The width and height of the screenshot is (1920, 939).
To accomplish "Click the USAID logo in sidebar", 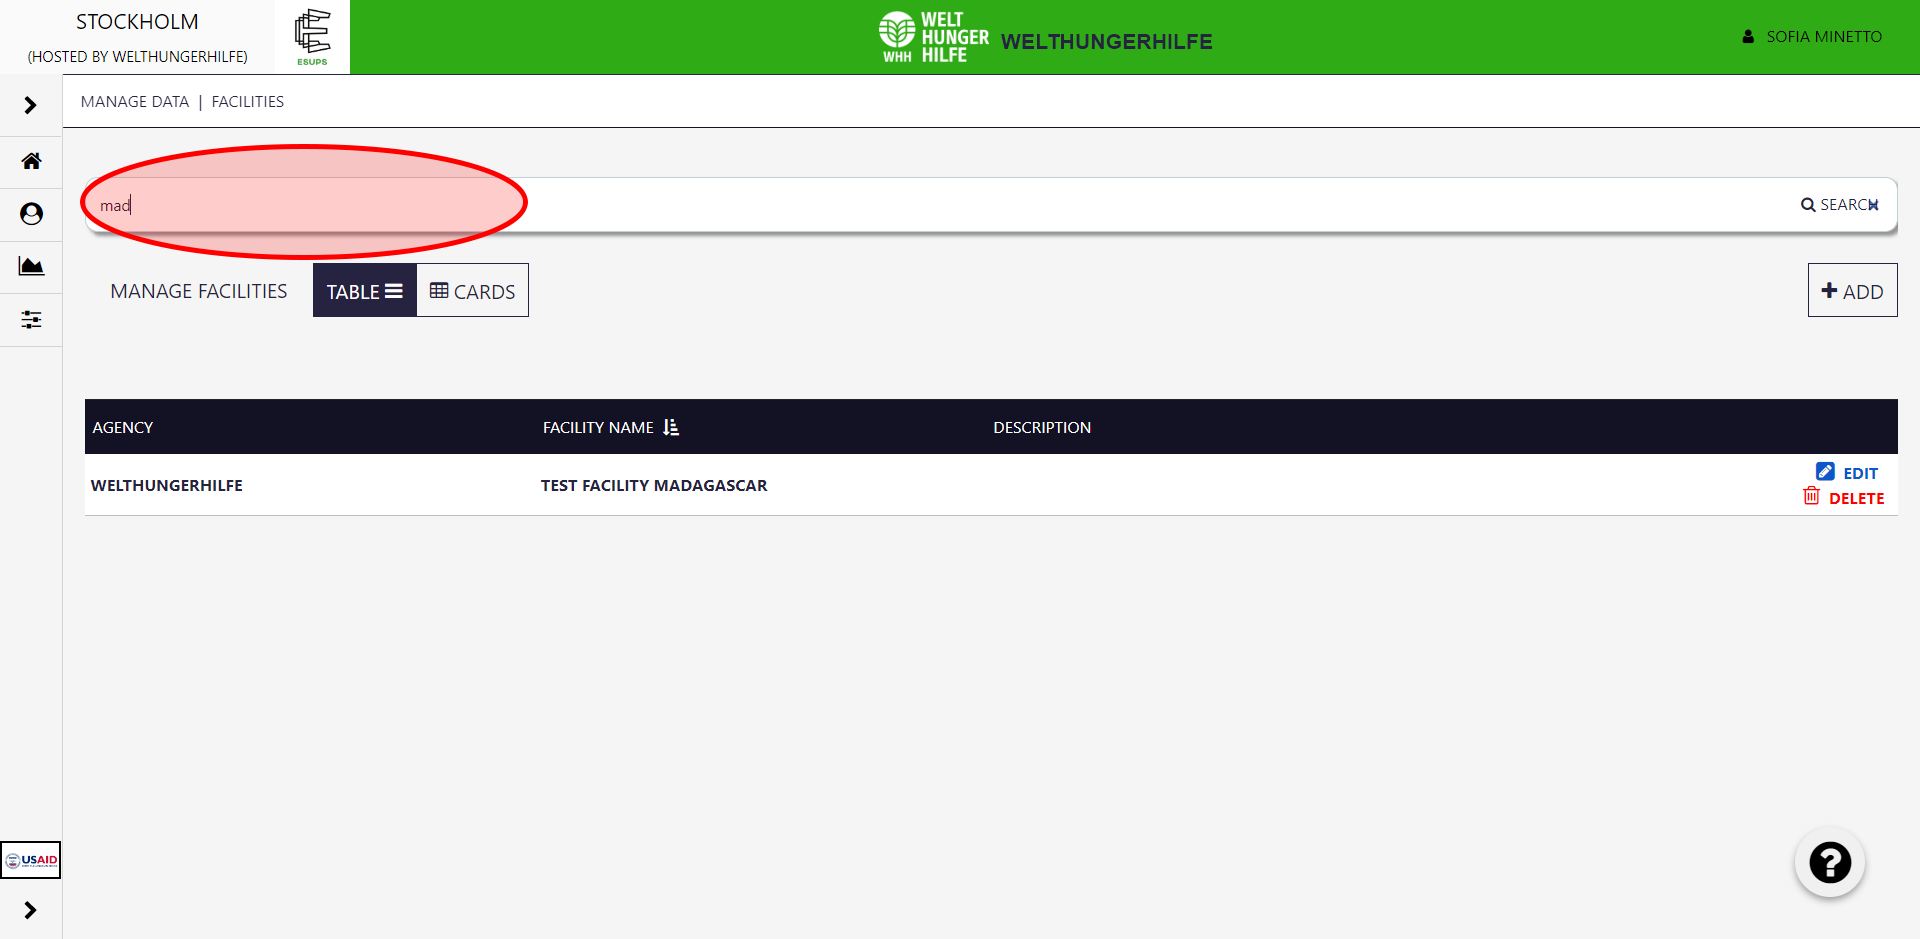I will click(31, 860).
